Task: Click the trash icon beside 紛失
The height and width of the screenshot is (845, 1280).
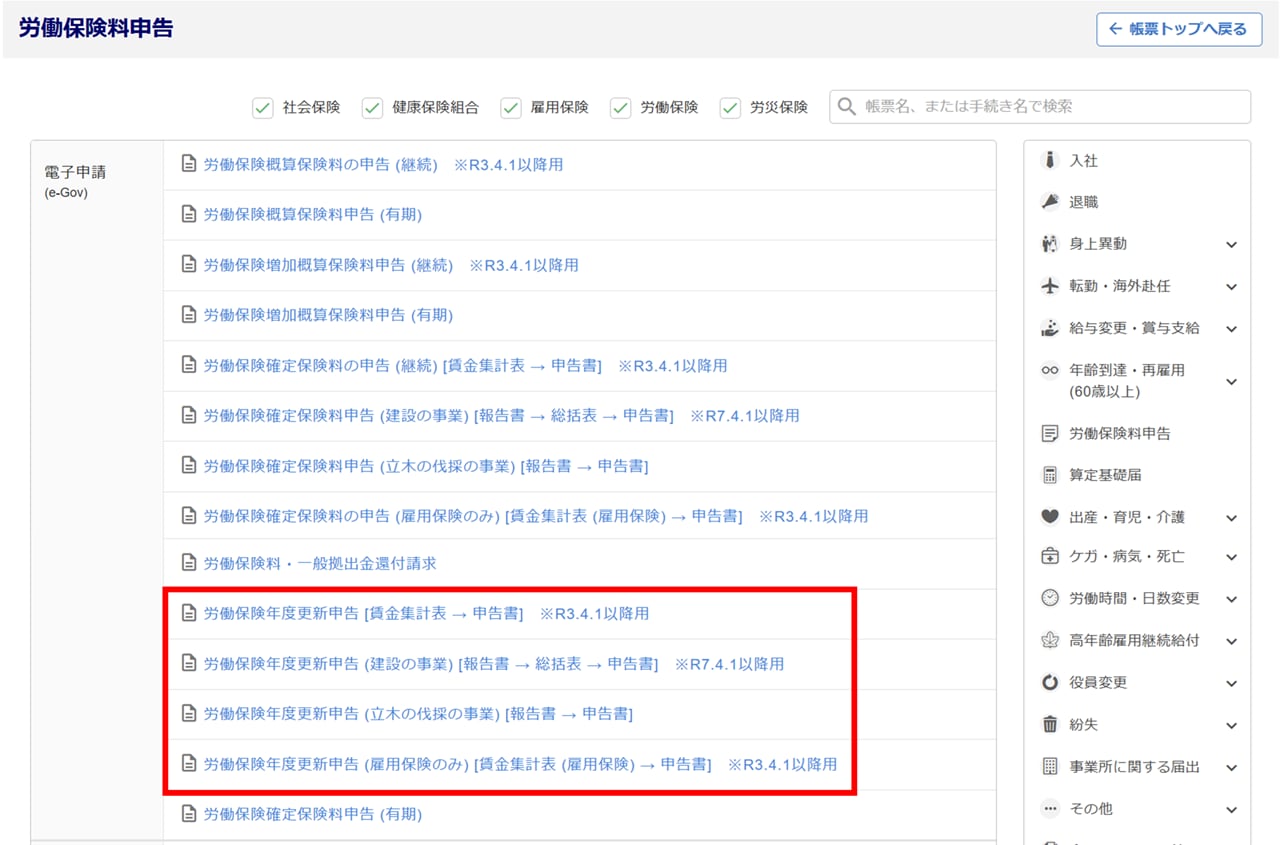Action: pos(1049,724)
